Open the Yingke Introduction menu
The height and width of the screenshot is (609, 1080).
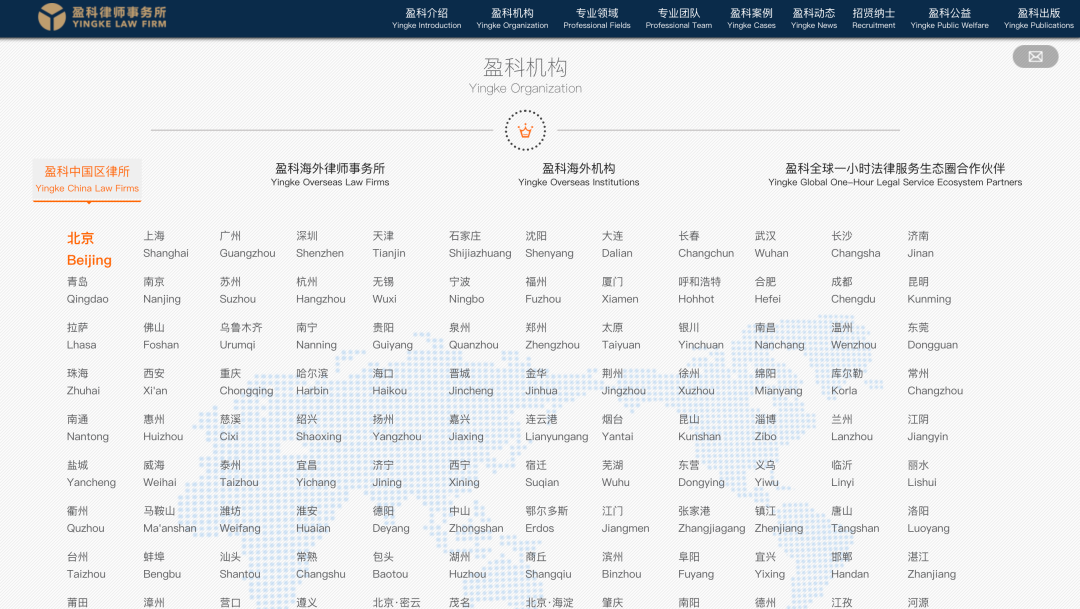pos(426,17)
